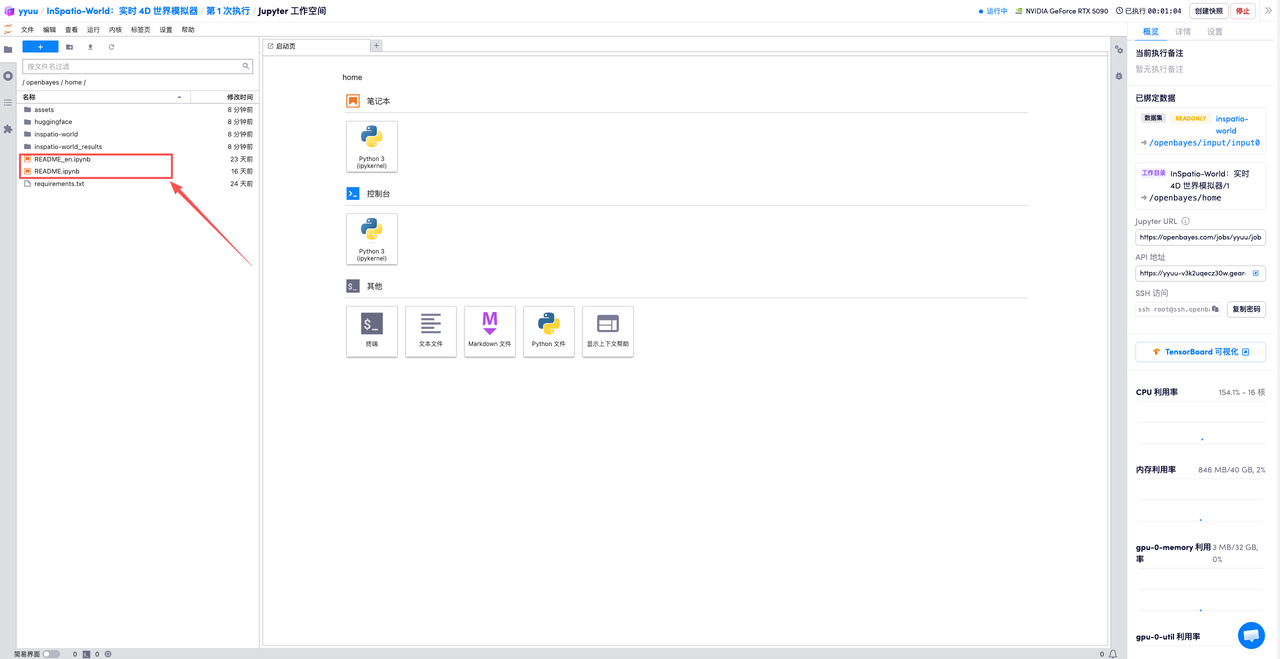1280x659 pixels.
Task: Click the upload files icon
Action: click(90, 47)
